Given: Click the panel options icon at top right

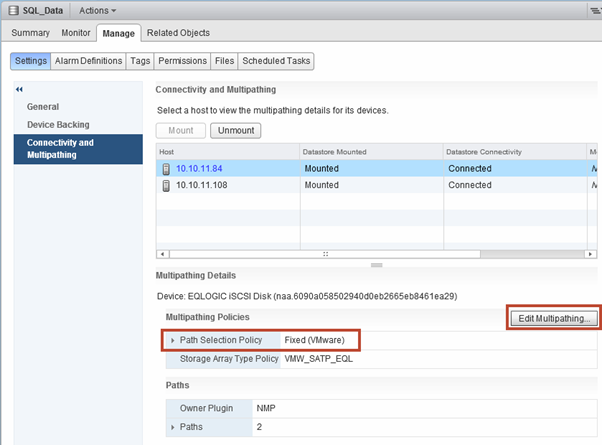Looking at the screenshot, I should [596, 11].
